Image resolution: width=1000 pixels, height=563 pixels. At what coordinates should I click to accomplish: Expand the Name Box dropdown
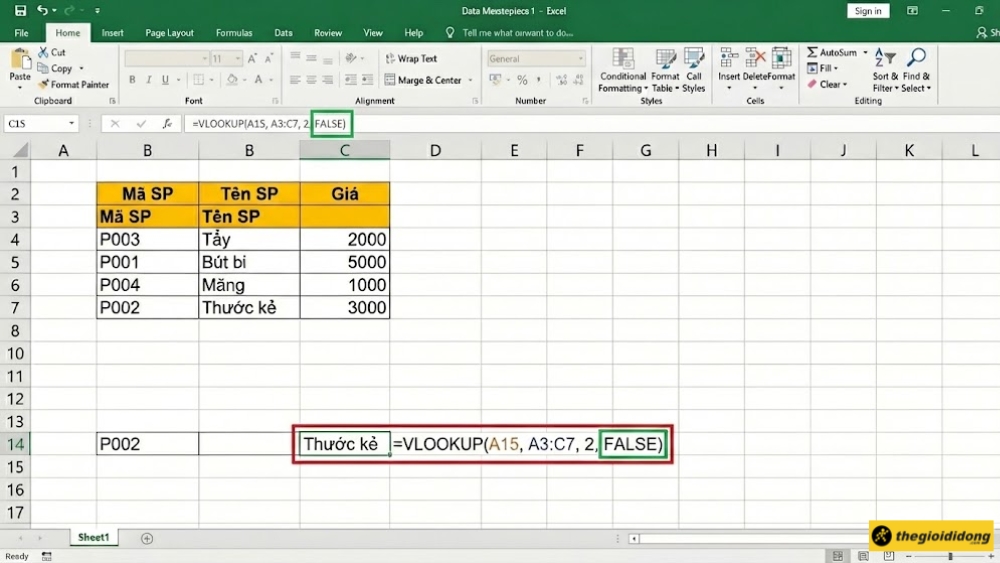tap(72, 124)
